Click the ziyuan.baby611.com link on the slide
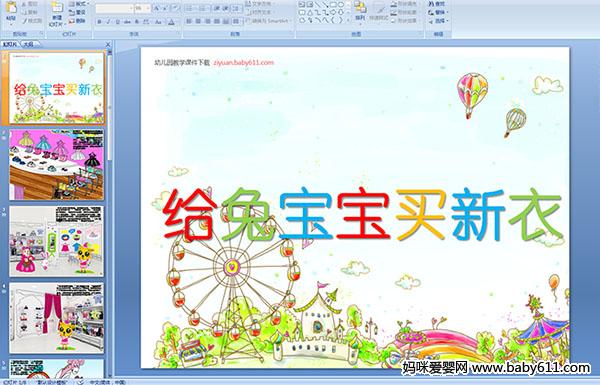The width and height of the screenshot is (600, 385). coord(243,62)
